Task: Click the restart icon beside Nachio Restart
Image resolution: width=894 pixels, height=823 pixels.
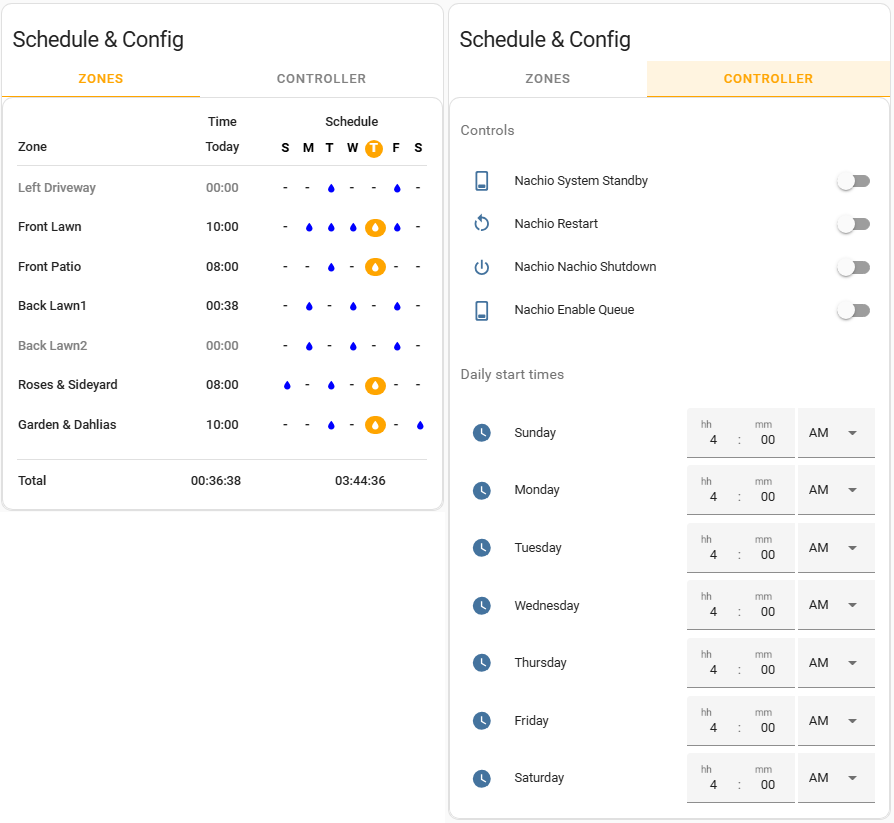Action: coord(481,224)
